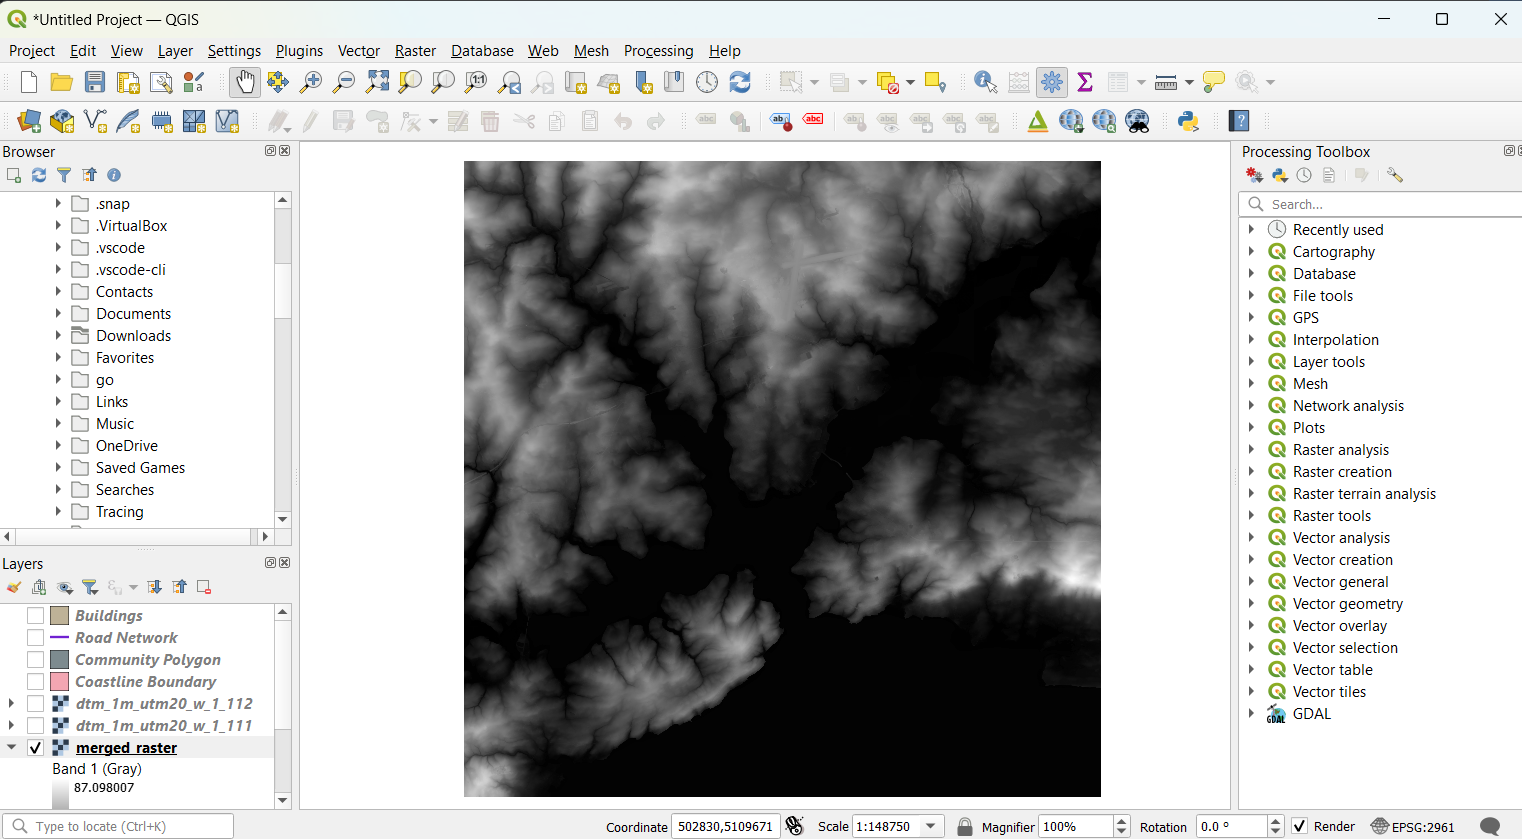Open the Python Console icon
The image size is (1522, 839).
(x=1188, y=121)
